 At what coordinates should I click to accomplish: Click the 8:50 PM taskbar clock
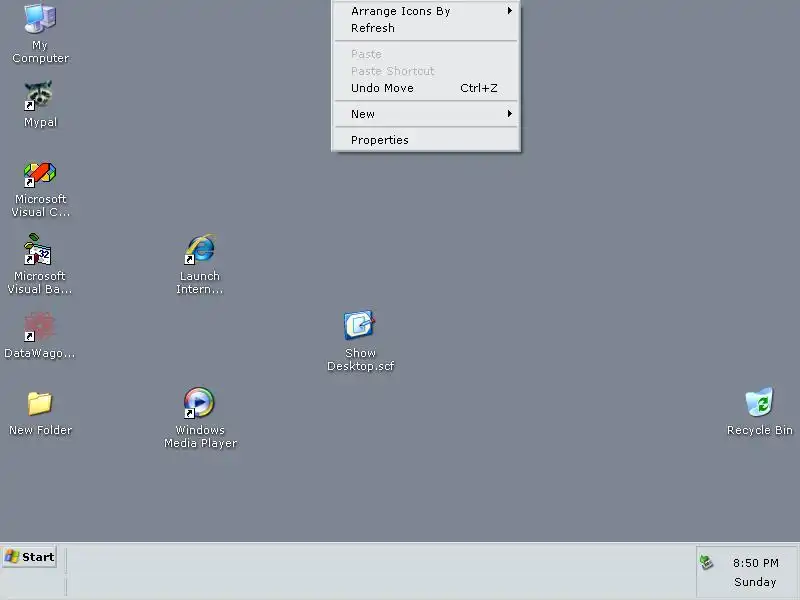[x=756, y=563]
